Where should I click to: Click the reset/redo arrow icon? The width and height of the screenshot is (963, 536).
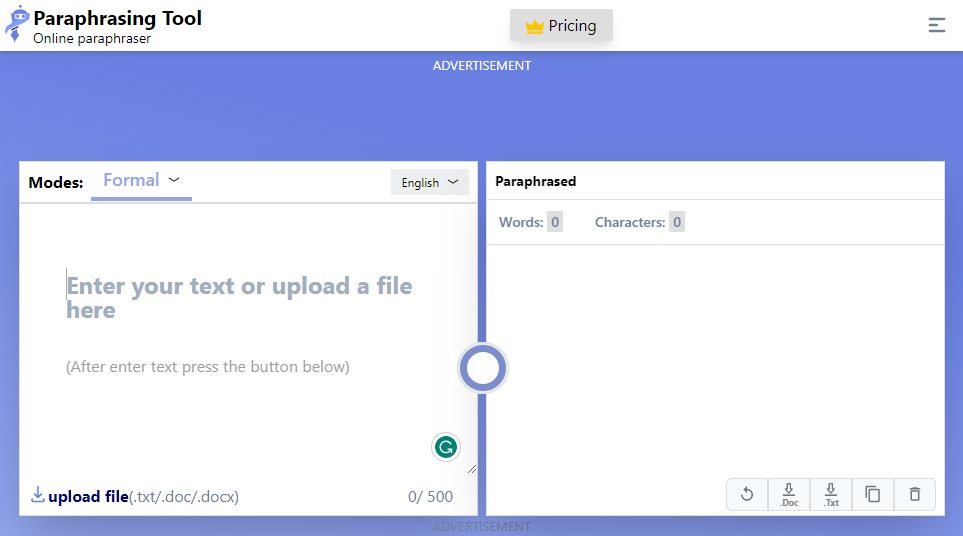coord(747,494)
